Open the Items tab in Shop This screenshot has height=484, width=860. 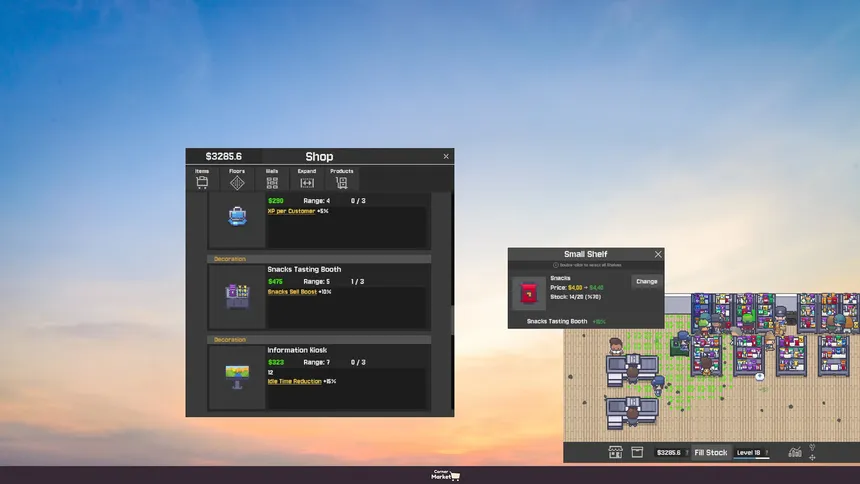tap(202, 178)
